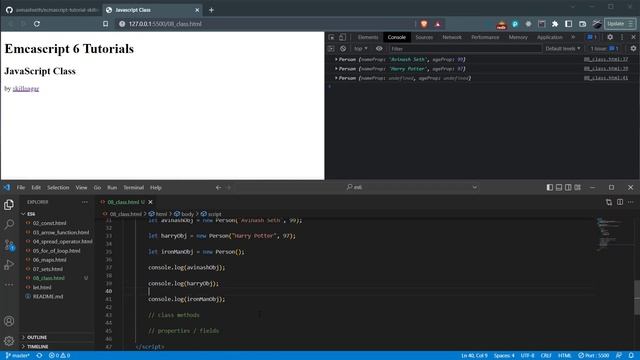Open the VS Code Explorer view

(x=9, y=204)
